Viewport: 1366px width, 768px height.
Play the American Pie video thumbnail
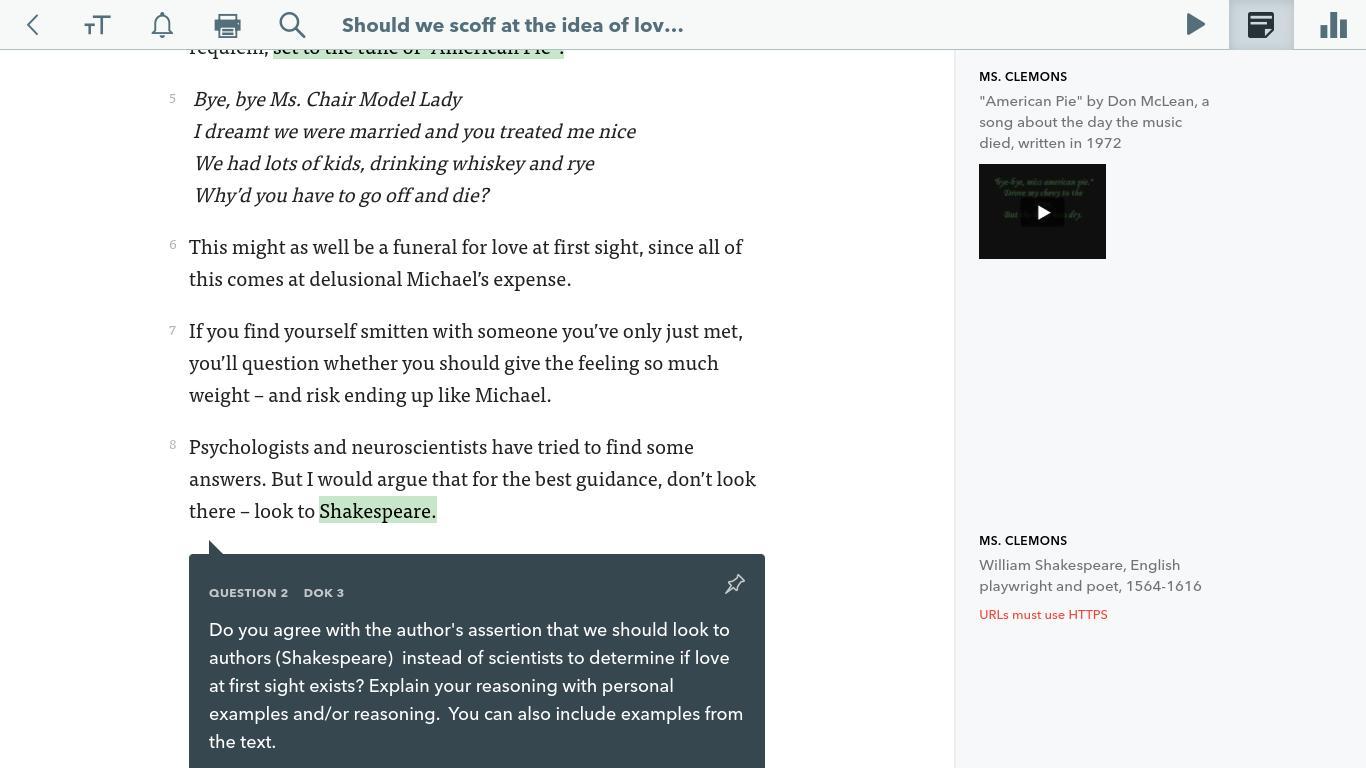pyautogui.click(x=1042, y=212)
